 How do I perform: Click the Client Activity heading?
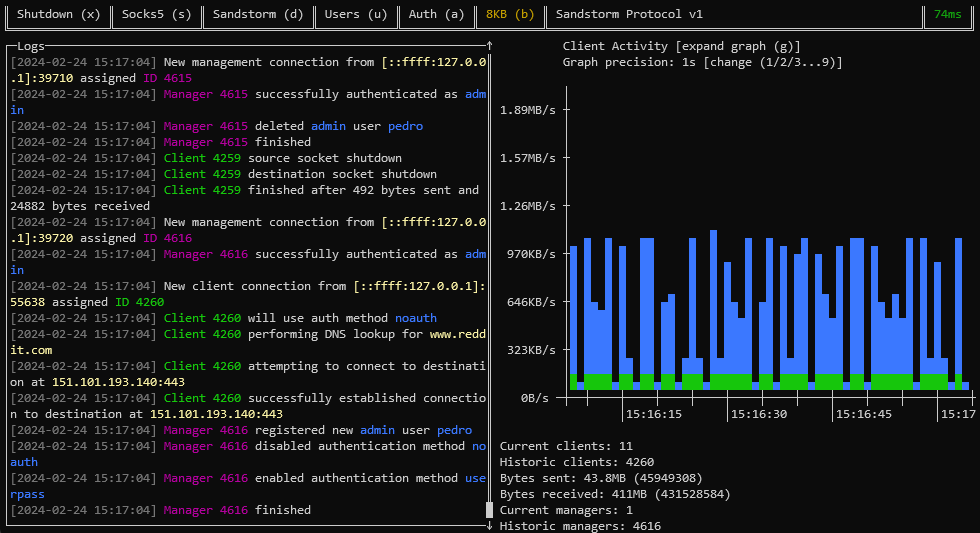click(615, 46)
